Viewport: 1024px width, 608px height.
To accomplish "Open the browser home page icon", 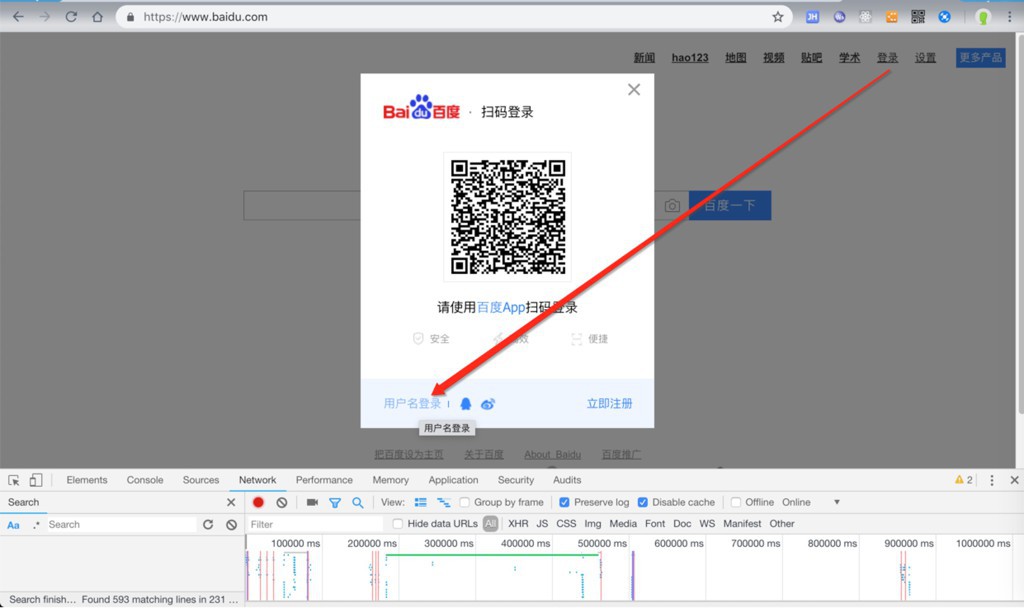I will pyautogui.click(x=97, y=17).
